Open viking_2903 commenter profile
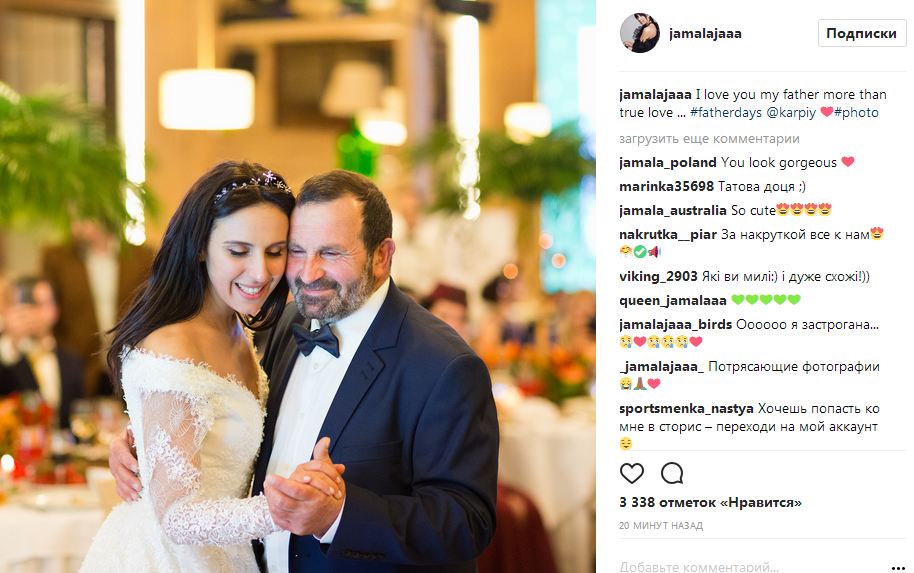914x573 pixels. coord(658,276)
